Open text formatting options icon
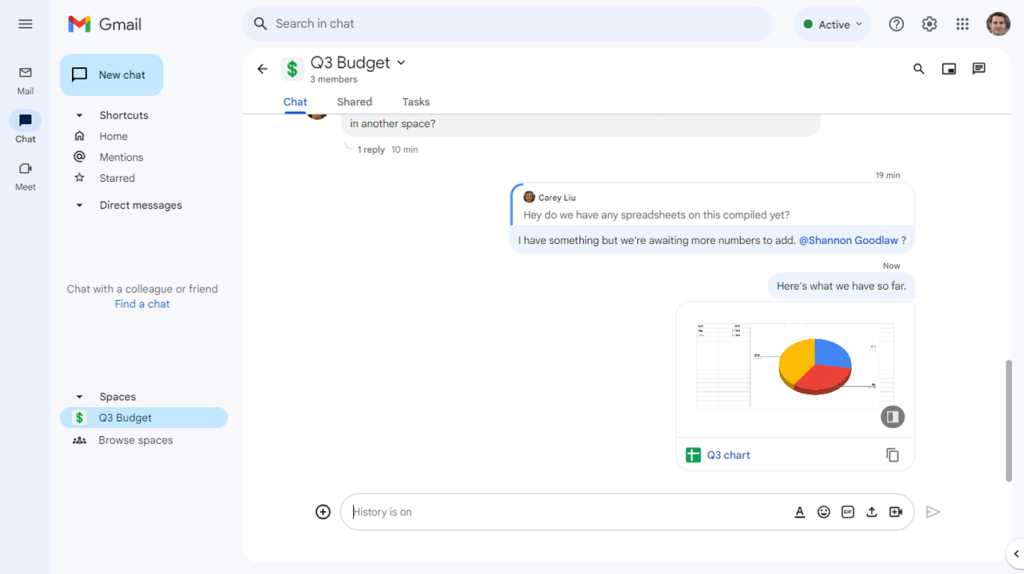 click(799, 512)
